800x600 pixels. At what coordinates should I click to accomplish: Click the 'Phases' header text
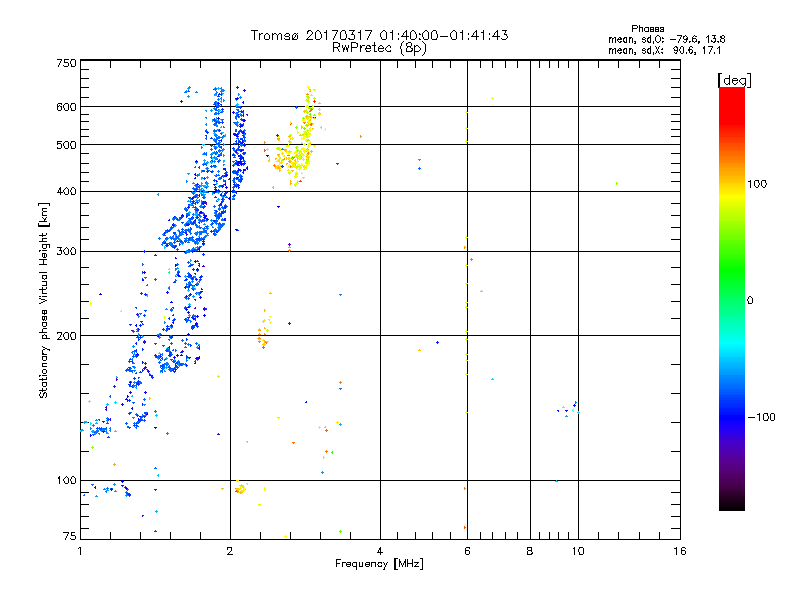click(x=647, y=29)
